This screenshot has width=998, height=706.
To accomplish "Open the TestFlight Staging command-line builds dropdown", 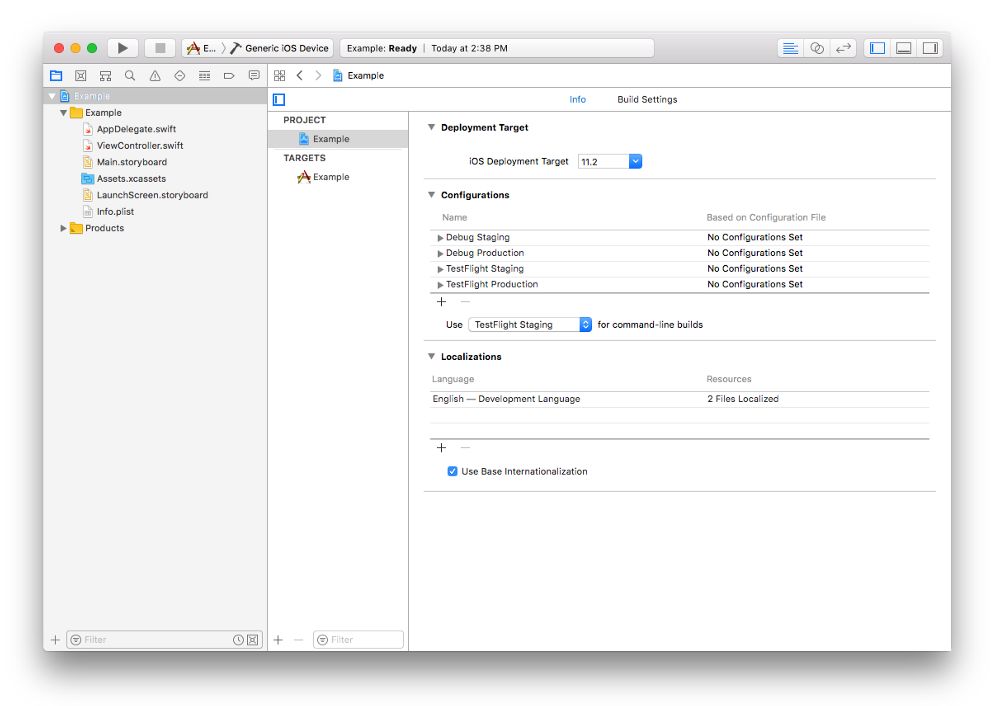I will pyautogui.click(x=585, y=325).
